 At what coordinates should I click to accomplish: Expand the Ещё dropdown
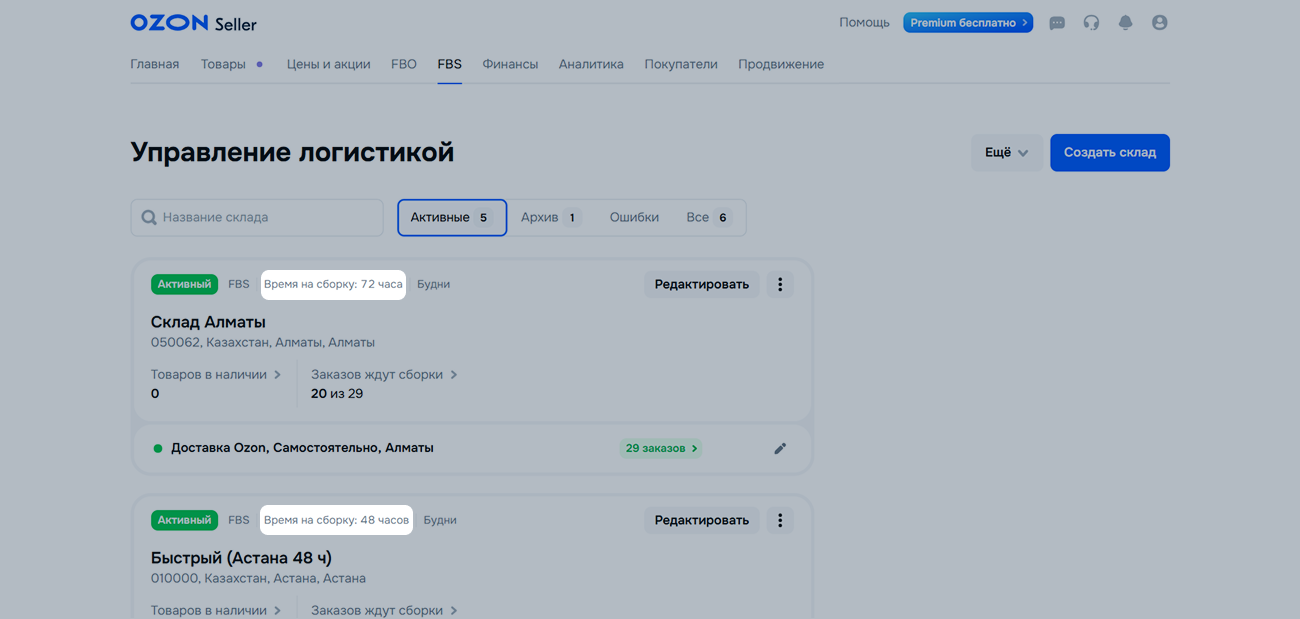click(x=1006, y=153)
